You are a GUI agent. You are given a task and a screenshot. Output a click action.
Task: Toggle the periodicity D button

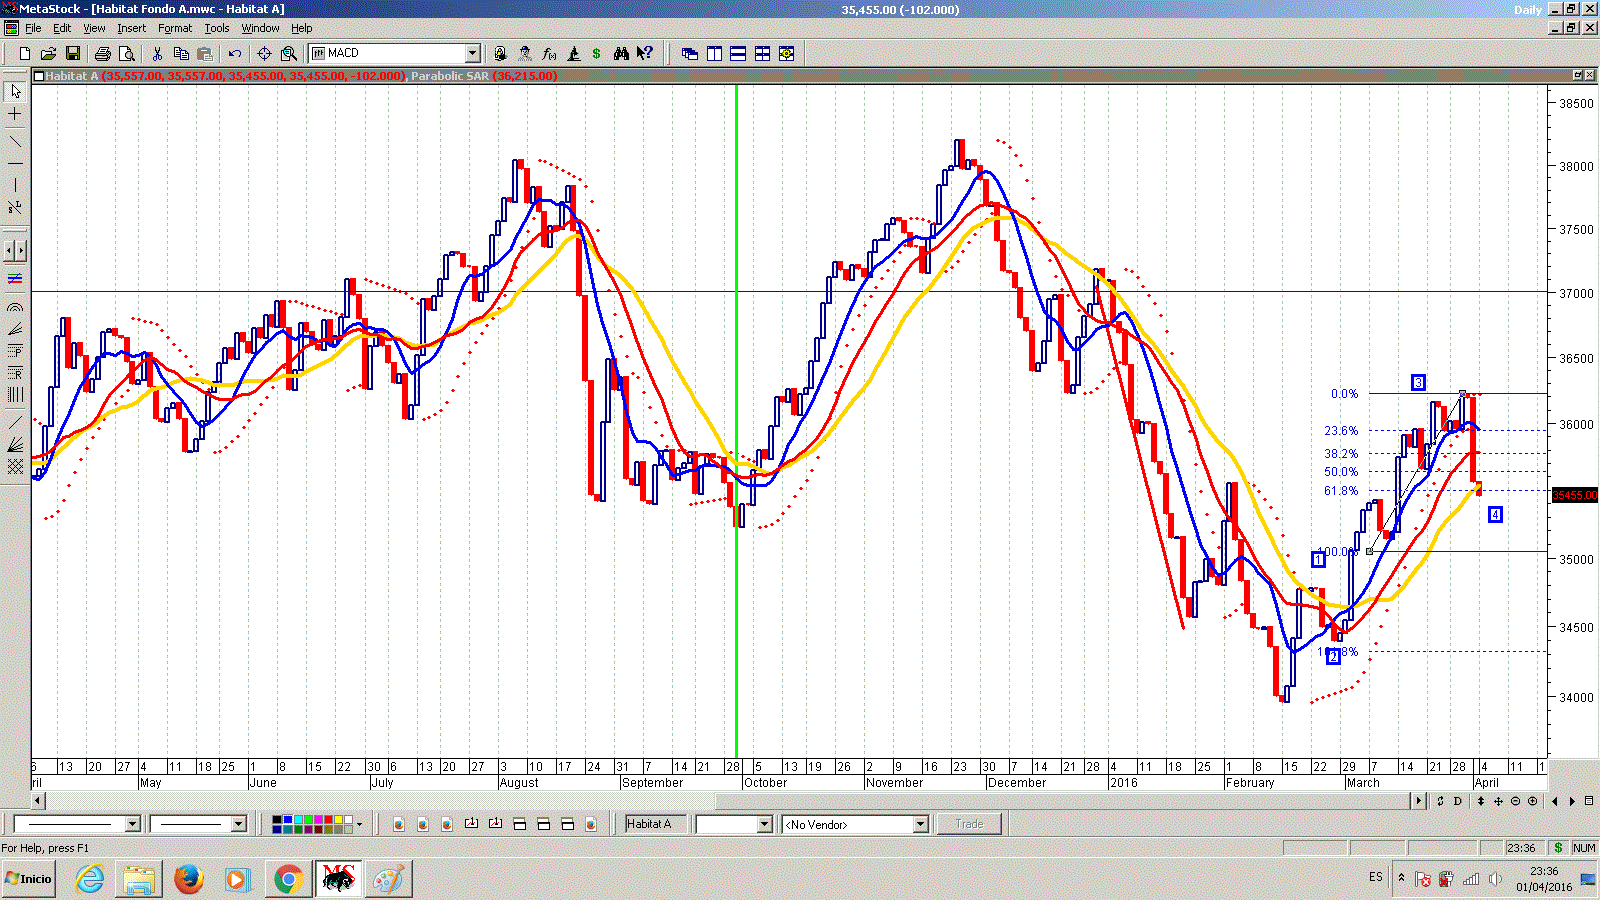1458,801
